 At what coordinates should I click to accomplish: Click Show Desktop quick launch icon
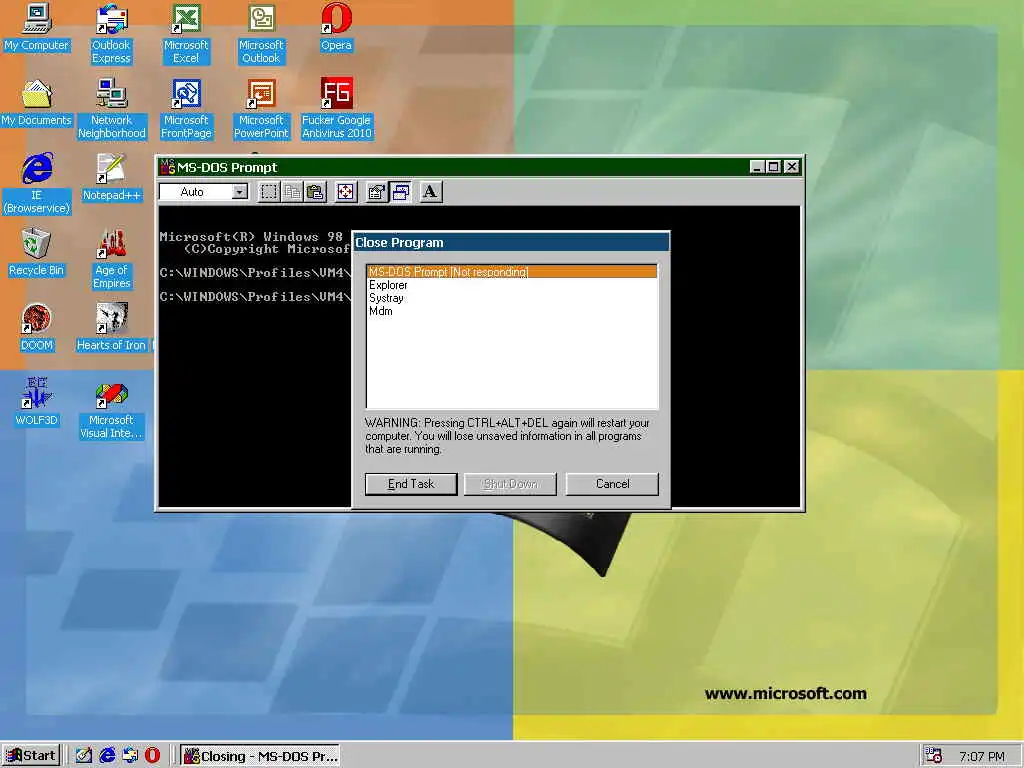[x=84, y=756]
